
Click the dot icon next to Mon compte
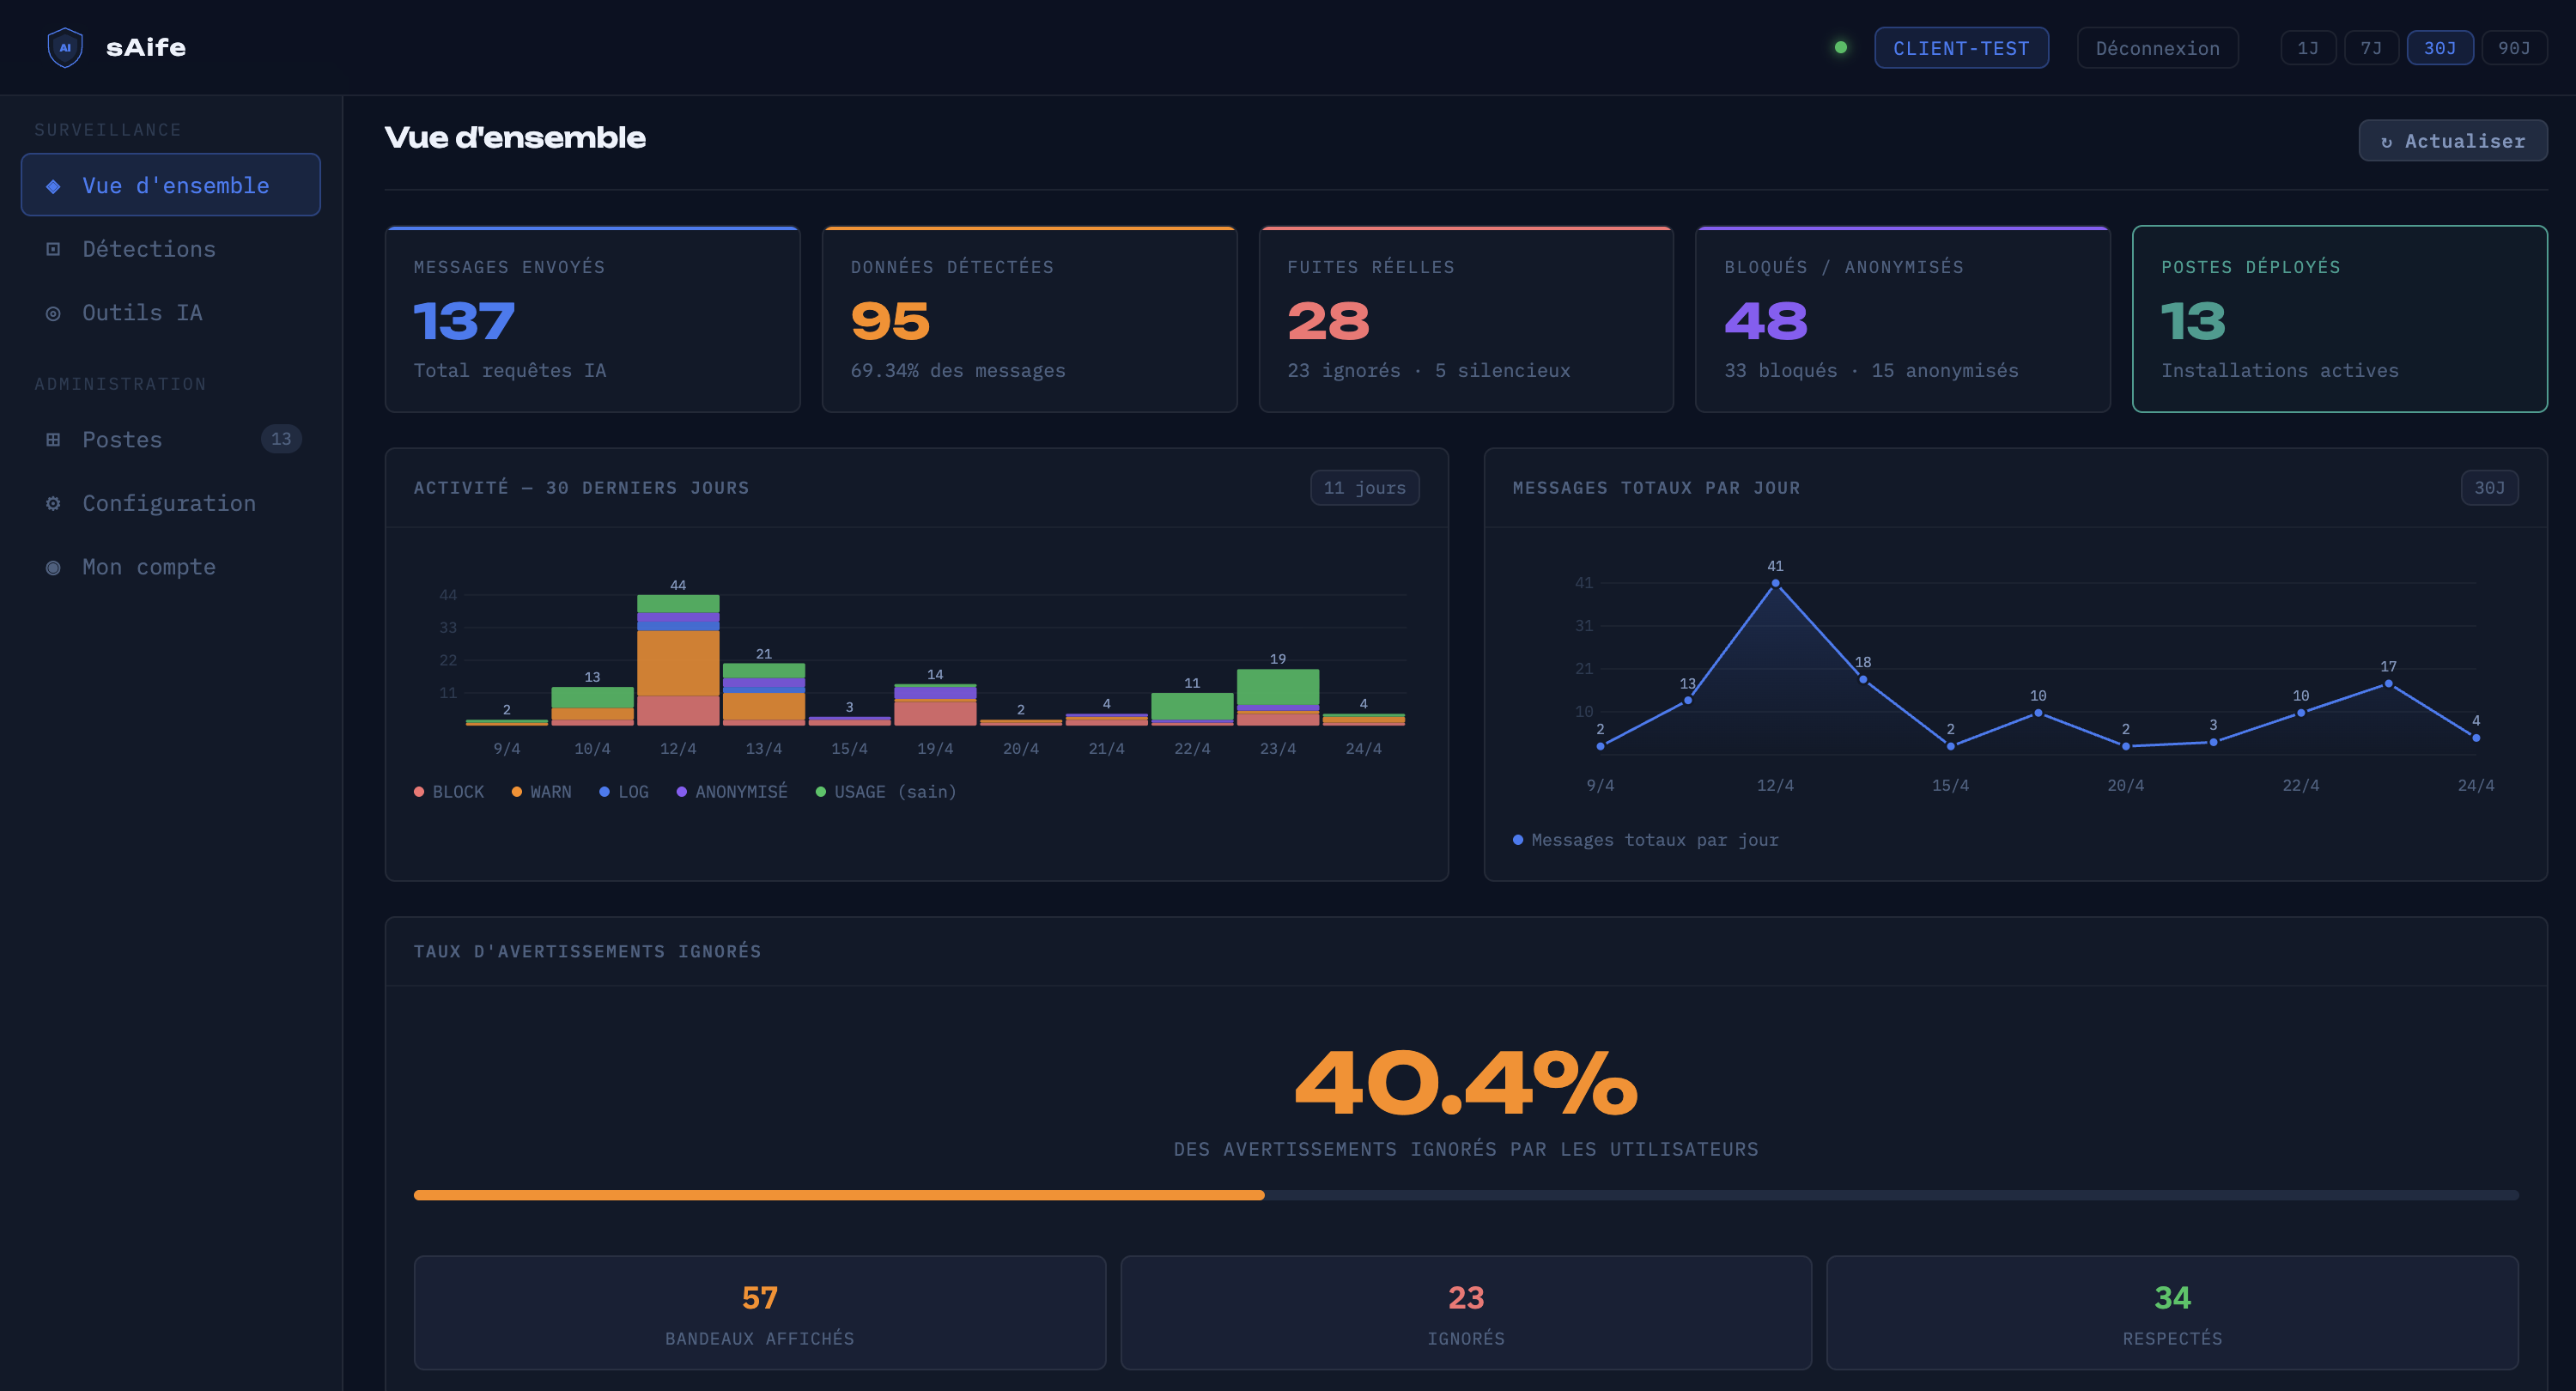click(53, 567)
